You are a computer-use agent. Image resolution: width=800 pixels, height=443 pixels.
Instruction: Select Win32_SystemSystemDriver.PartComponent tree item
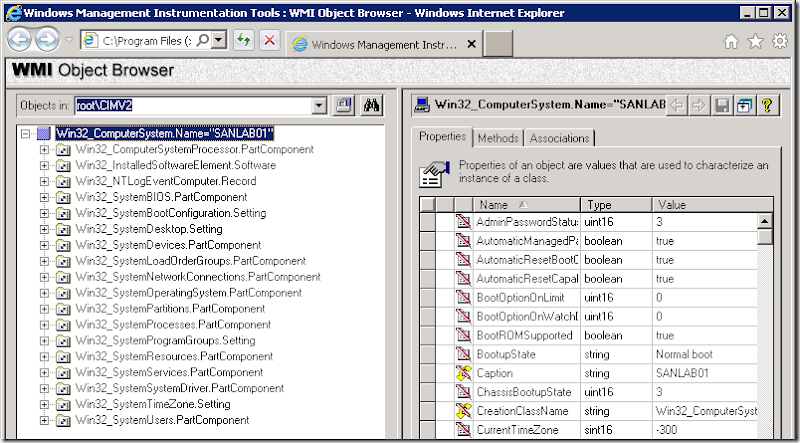tap(180, 388)
